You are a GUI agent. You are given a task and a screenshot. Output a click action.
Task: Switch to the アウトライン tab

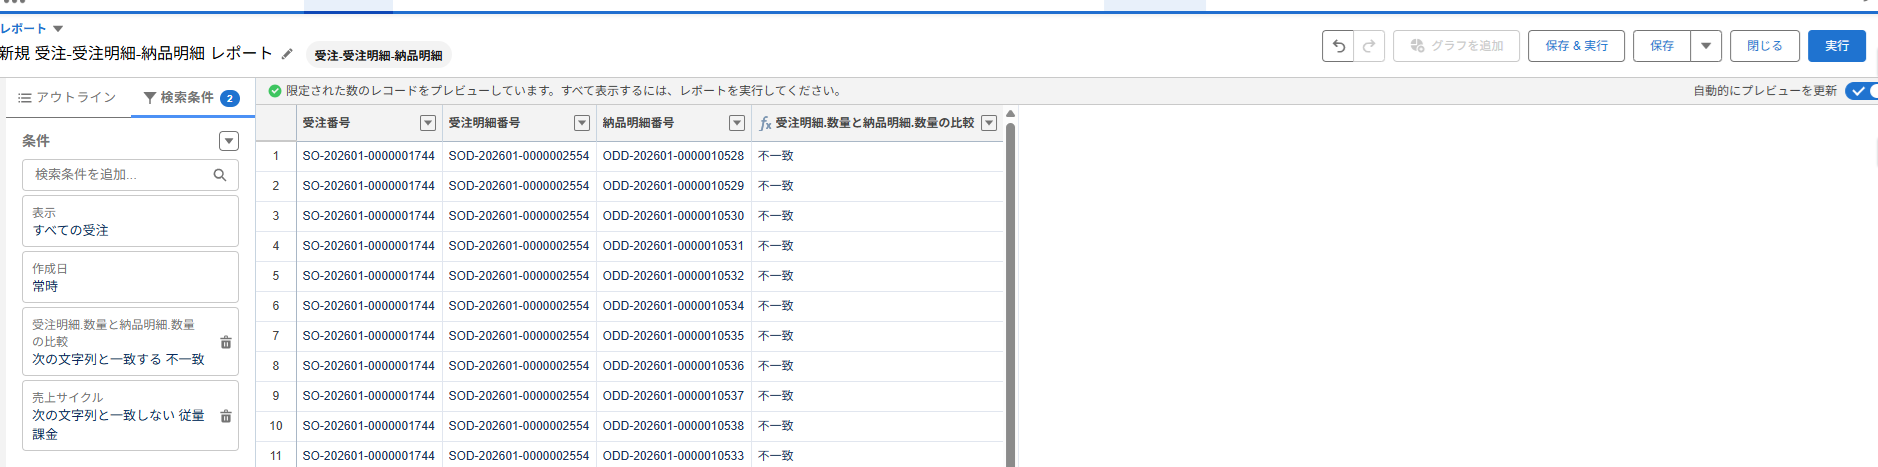coord(67,97)
